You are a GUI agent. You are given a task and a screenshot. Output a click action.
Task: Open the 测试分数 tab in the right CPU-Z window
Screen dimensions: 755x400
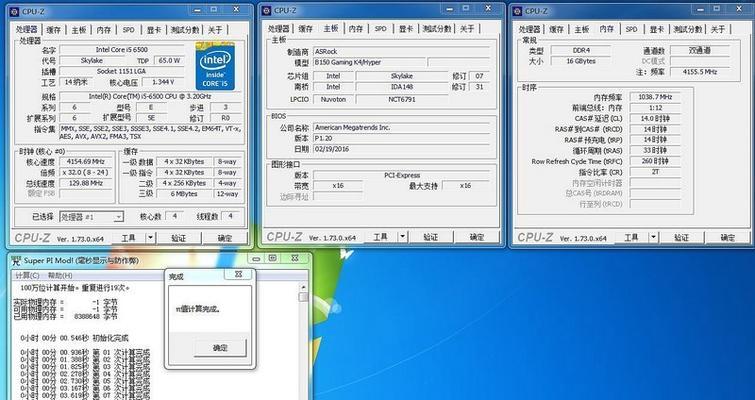688,29
